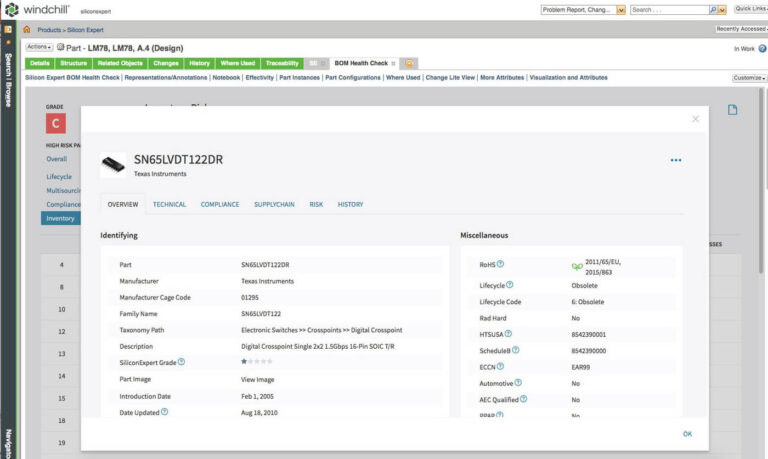This screenshot has width=768, height=459.
Task: Open the green Traceability tab
Action: tap(282, 63)
